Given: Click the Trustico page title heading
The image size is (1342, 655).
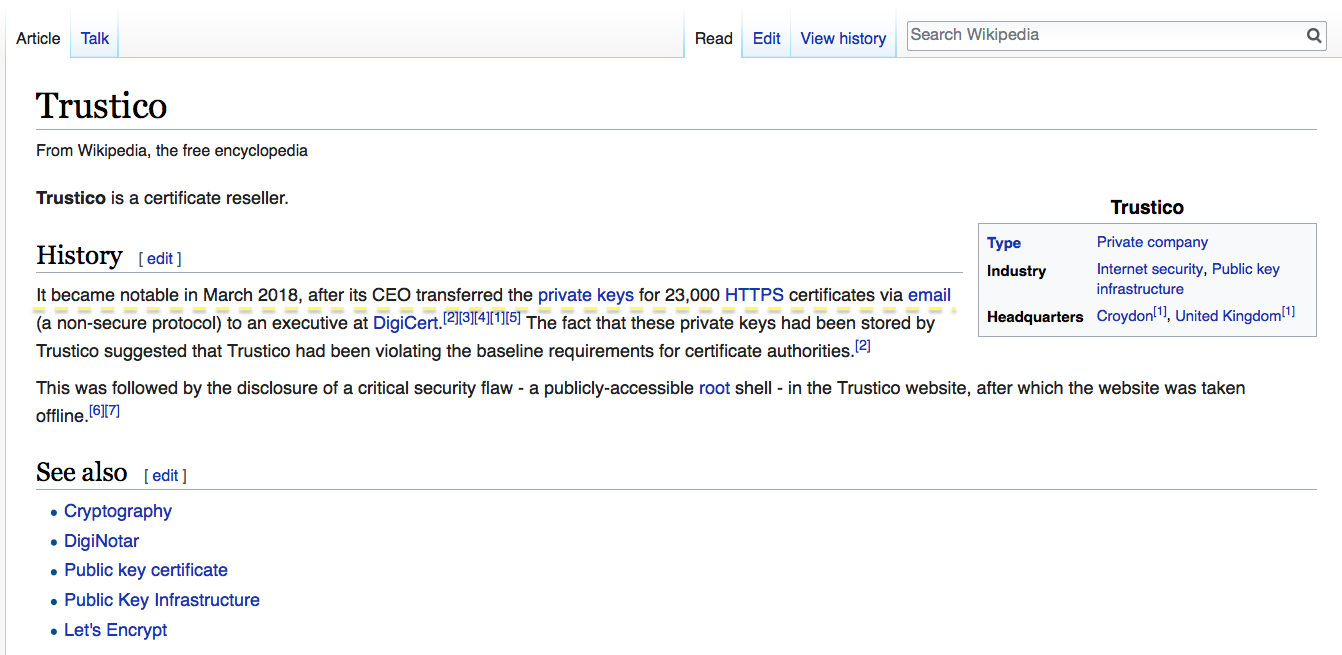Looking at the screenshot, I should (102, 106).
